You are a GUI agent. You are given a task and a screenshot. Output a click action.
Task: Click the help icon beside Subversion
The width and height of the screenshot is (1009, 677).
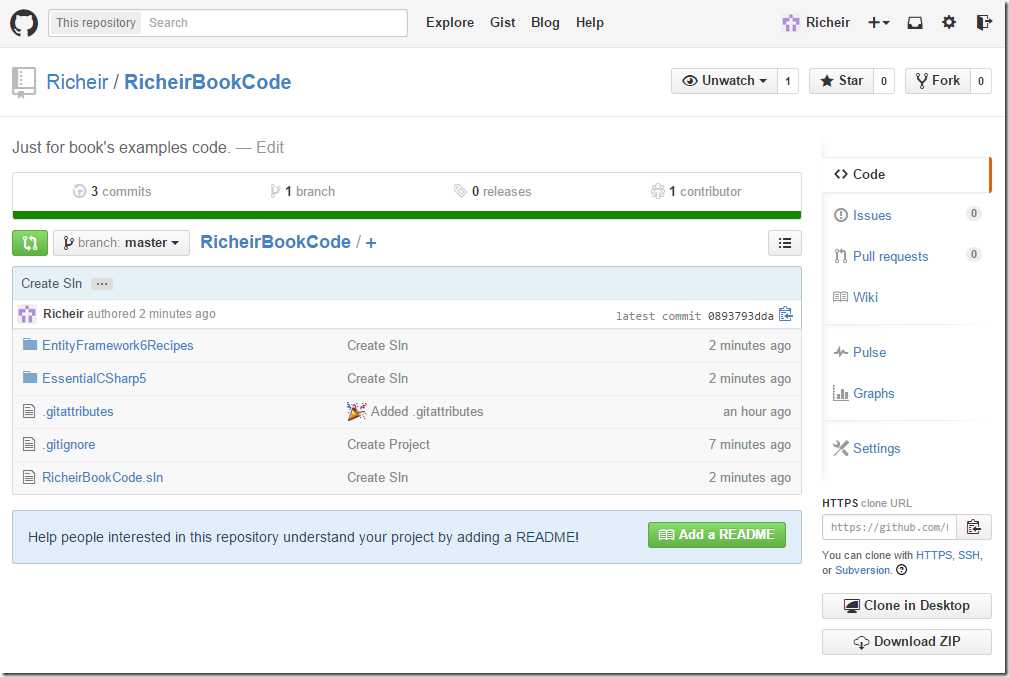902,570
